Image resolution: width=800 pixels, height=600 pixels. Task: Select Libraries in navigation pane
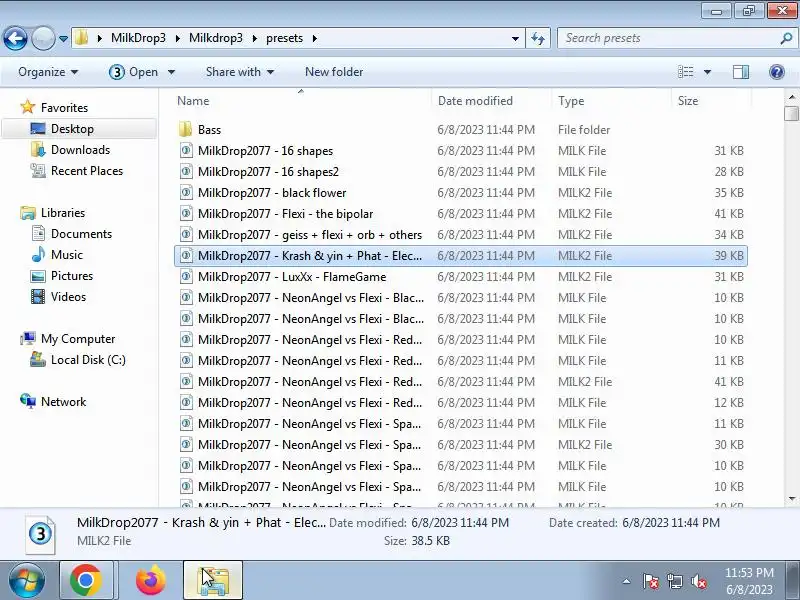point(62,213)
